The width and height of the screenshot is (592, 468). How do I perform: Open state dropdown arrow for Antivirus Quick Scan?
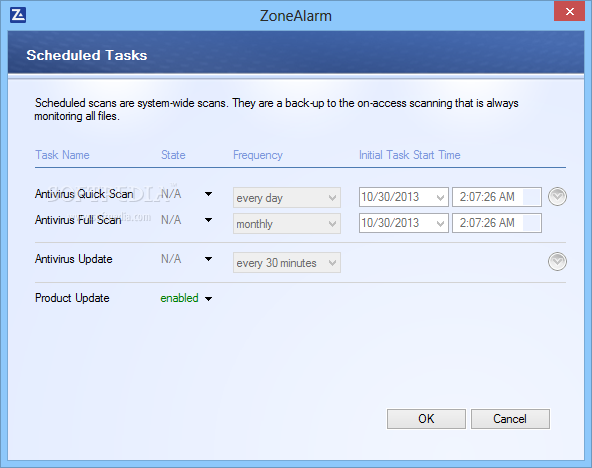click(x=208, y=194)
